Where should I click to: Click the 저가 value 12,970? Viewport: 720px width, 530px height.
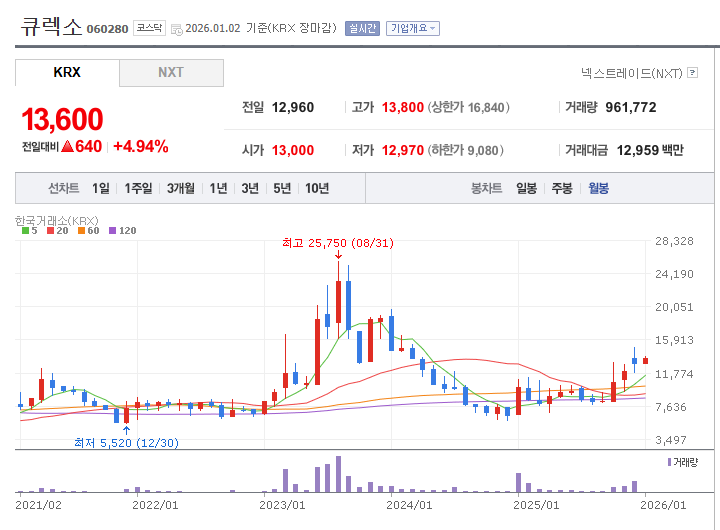click(403, 150)
